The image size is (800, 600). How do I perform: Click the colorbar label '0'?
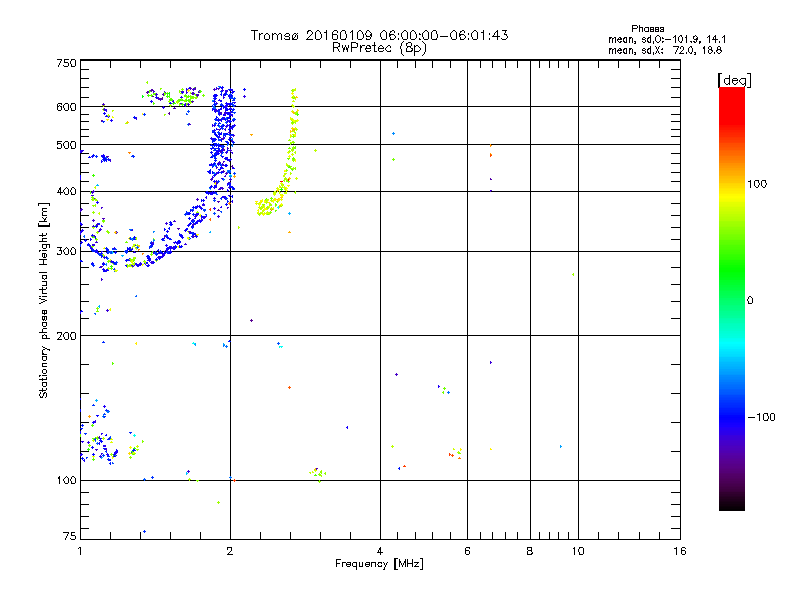[750, 301]
